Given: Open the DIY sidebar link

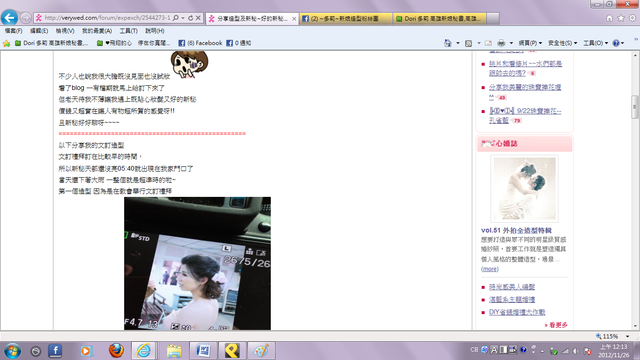Looking at the screenshot, I should pos(517,312).
